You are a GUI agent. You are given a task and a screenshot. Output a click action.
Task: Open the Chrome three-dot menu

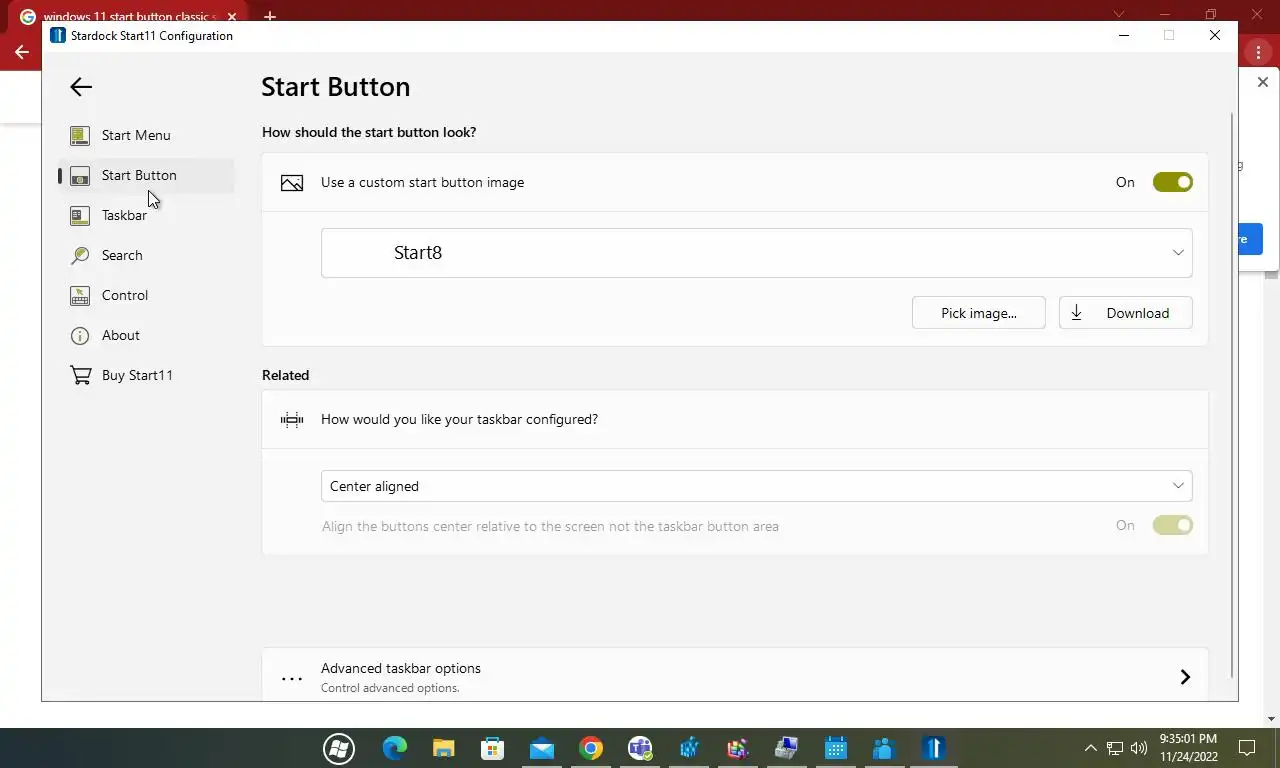tap(1258, 52)
